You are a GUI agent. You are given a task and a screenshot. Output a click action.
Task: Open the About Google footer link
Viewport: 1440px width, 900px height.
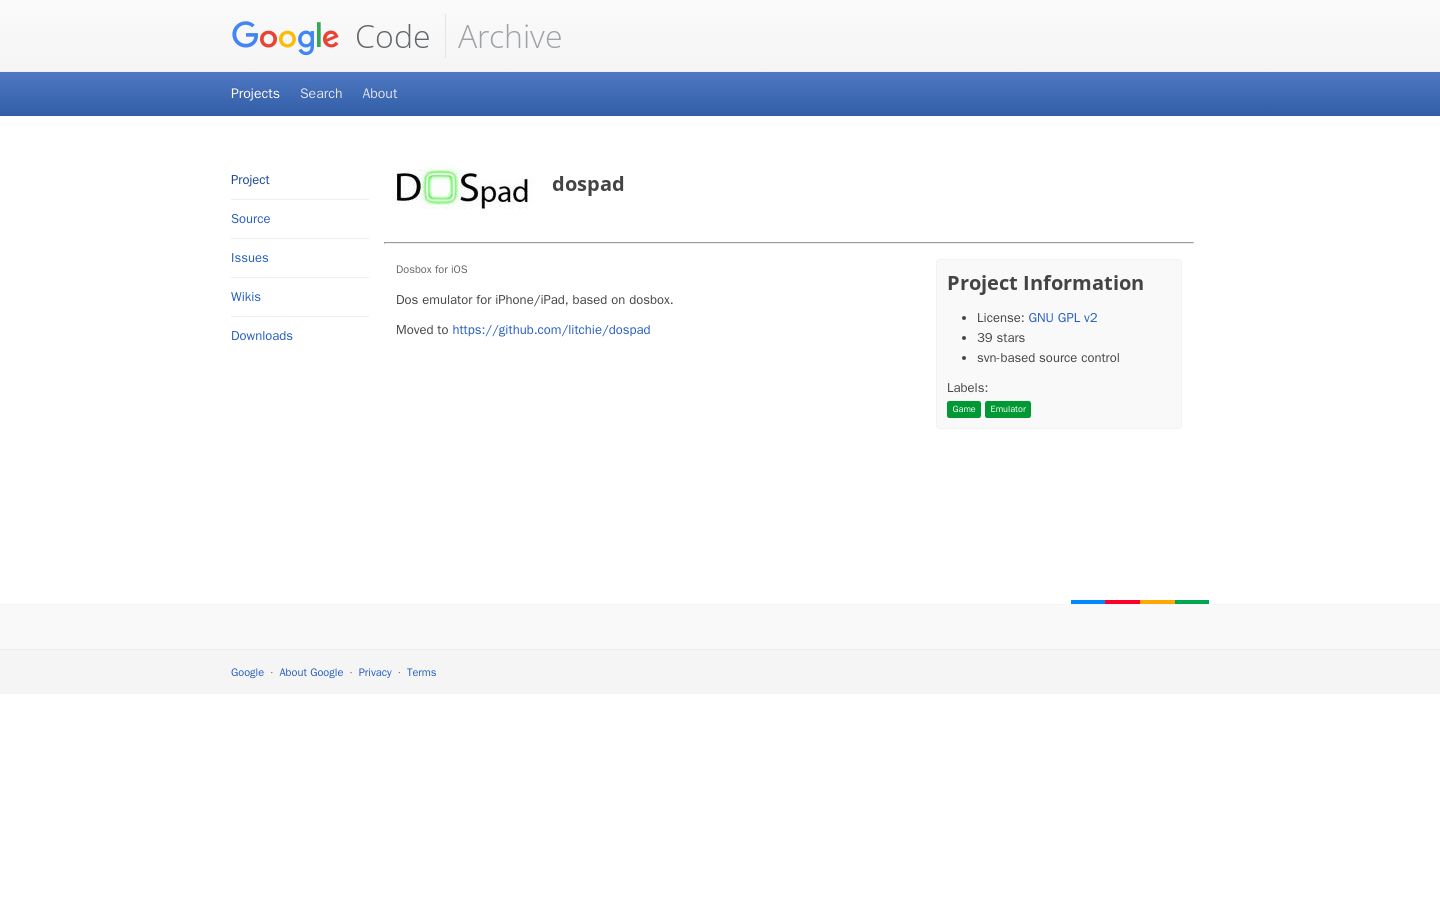311,673
